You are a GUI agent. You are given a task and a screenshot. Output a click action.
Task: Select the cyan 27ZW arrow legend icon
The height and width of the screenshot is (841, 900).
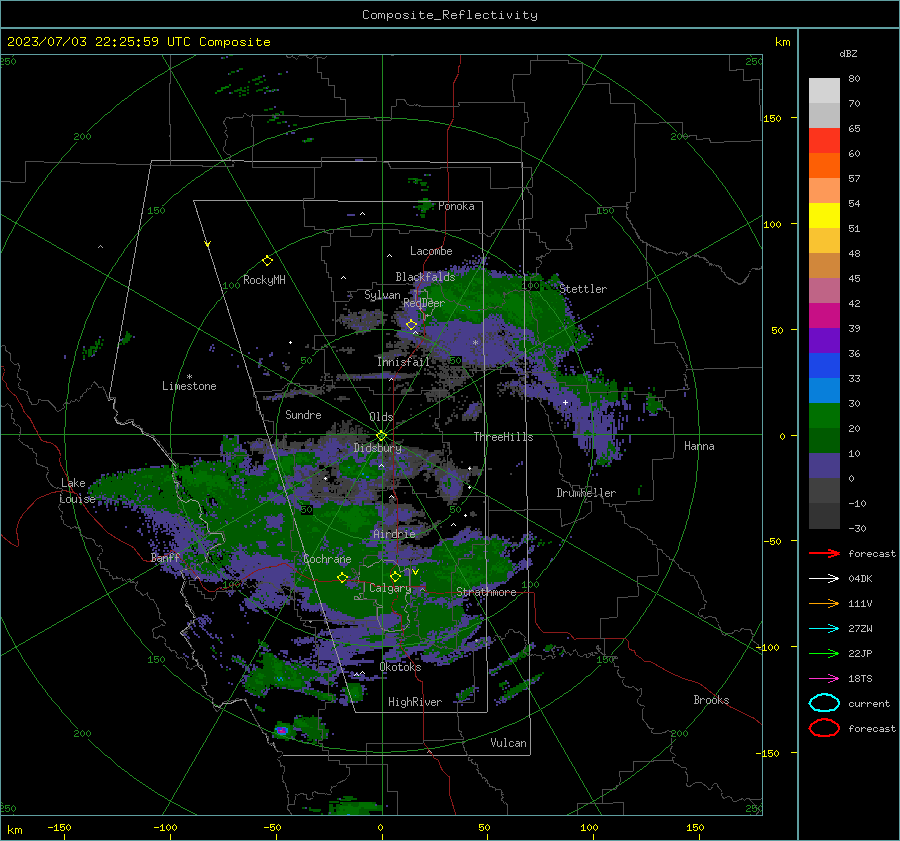[x=824, y=629]
